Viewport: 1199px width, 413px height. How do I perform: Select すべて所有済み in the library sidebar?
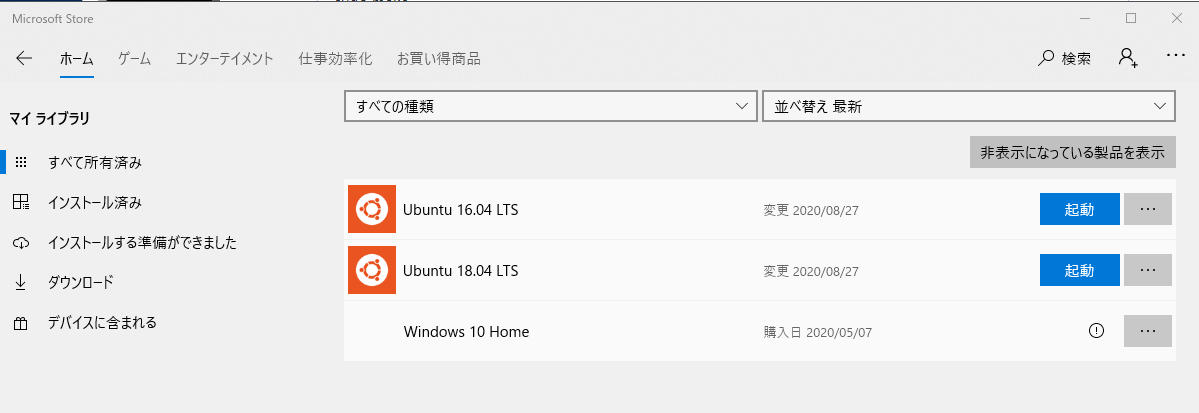(95, 162)
